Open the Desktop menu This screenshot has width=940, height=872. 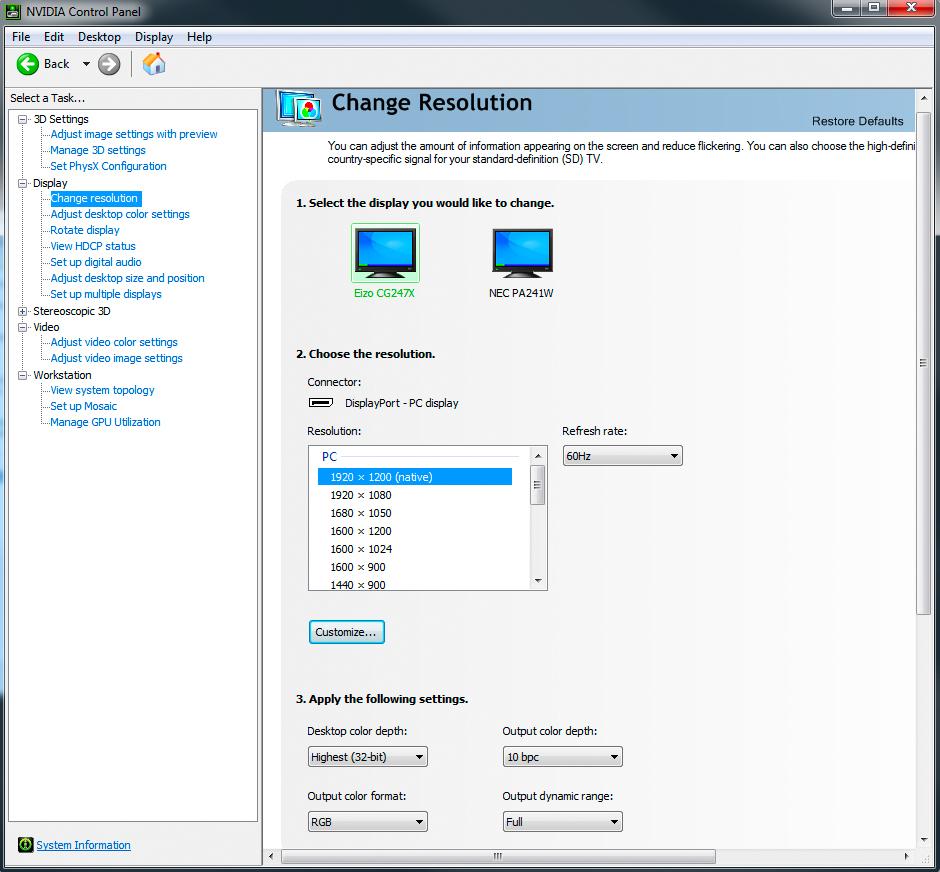[x=100, y=37]
